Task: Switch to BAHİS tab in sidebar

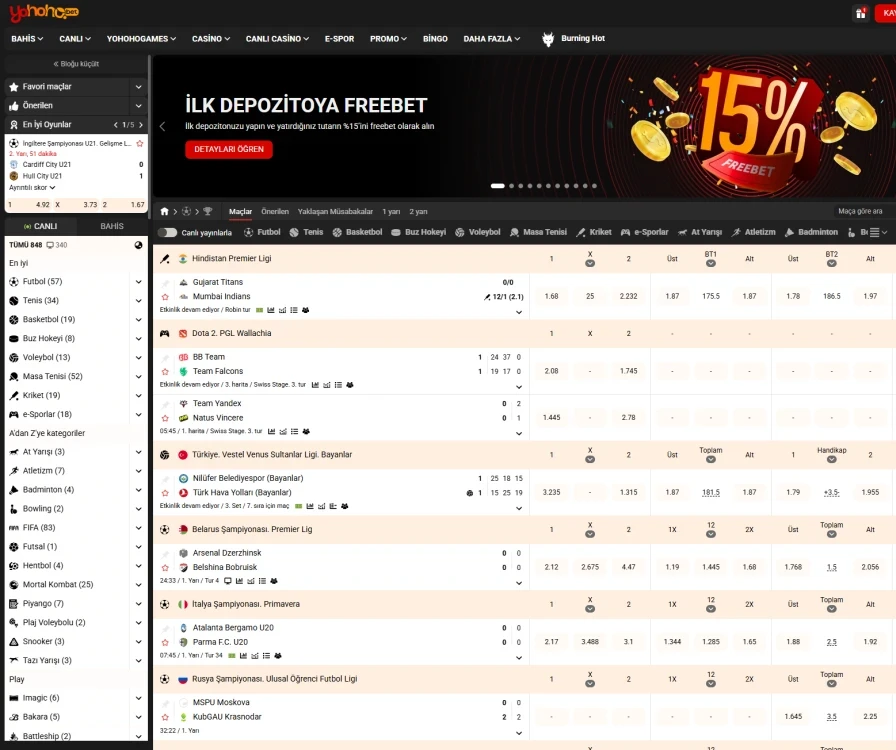Action: pos(112,226)
